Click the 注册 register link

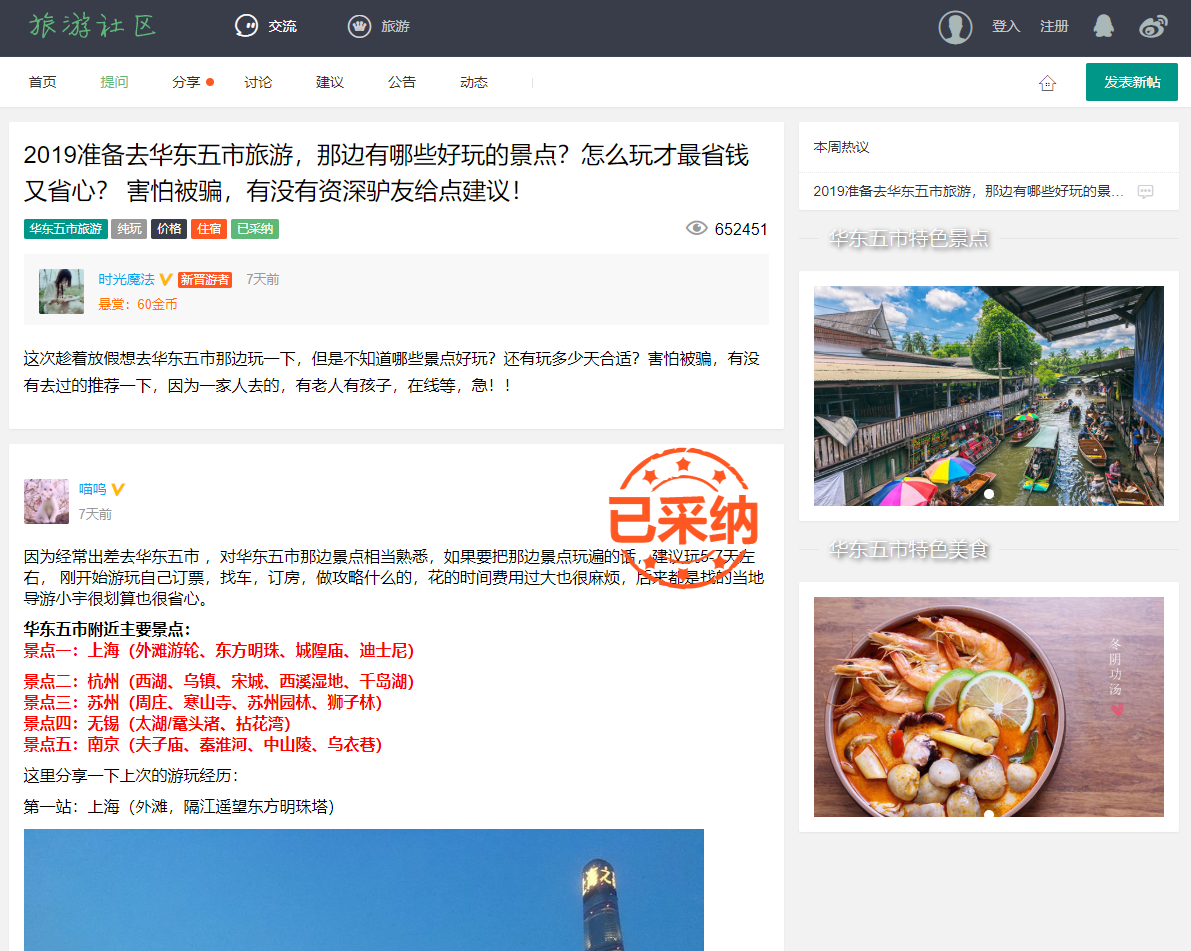click(x=1054, y=26)
